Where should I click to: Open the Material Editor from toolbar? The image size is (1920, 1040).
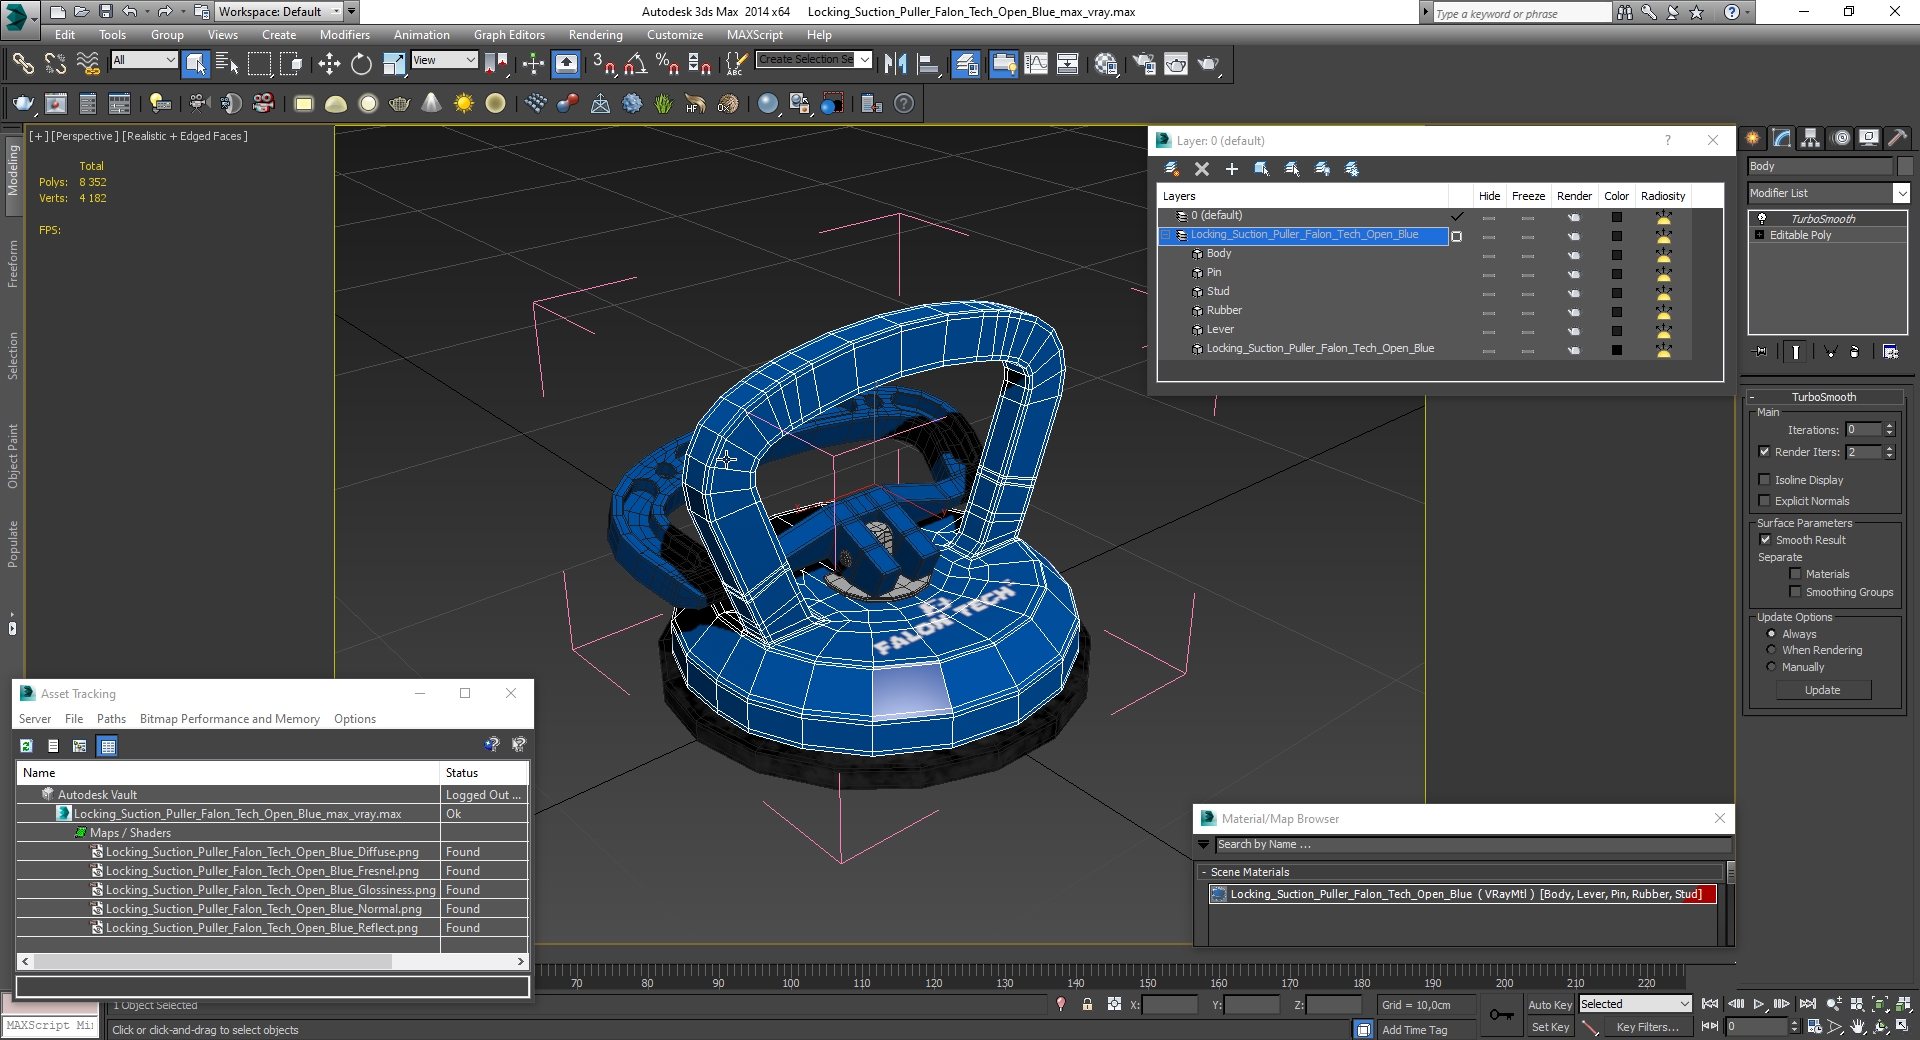click(x=1106, y=64)
